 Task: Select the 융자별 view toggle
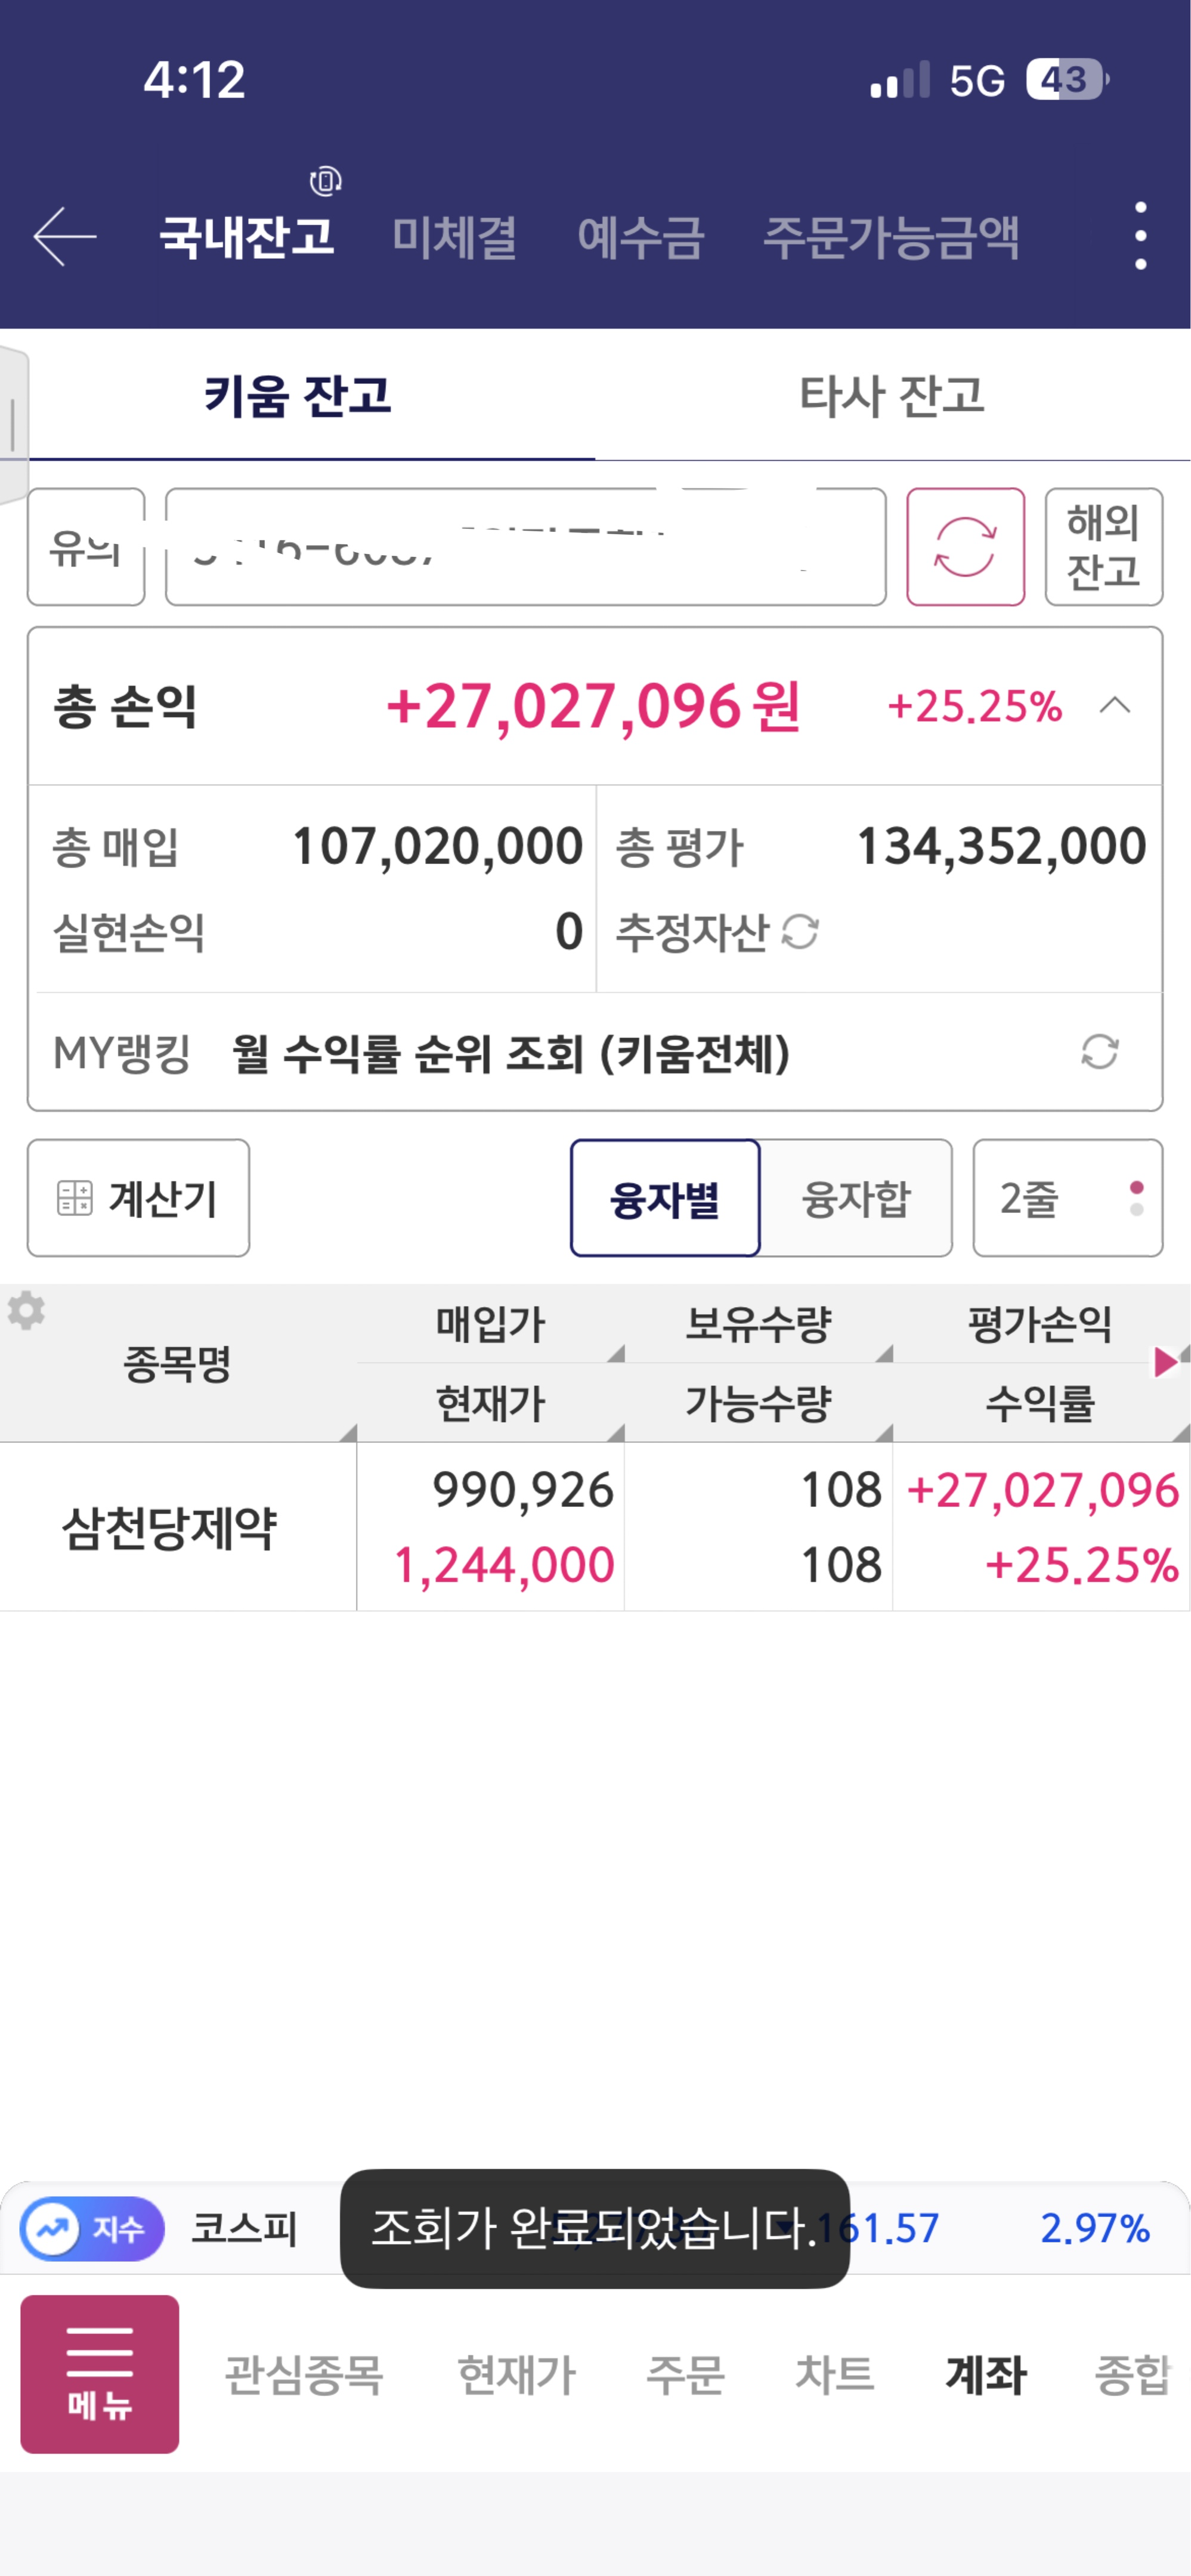(665, 1198)
